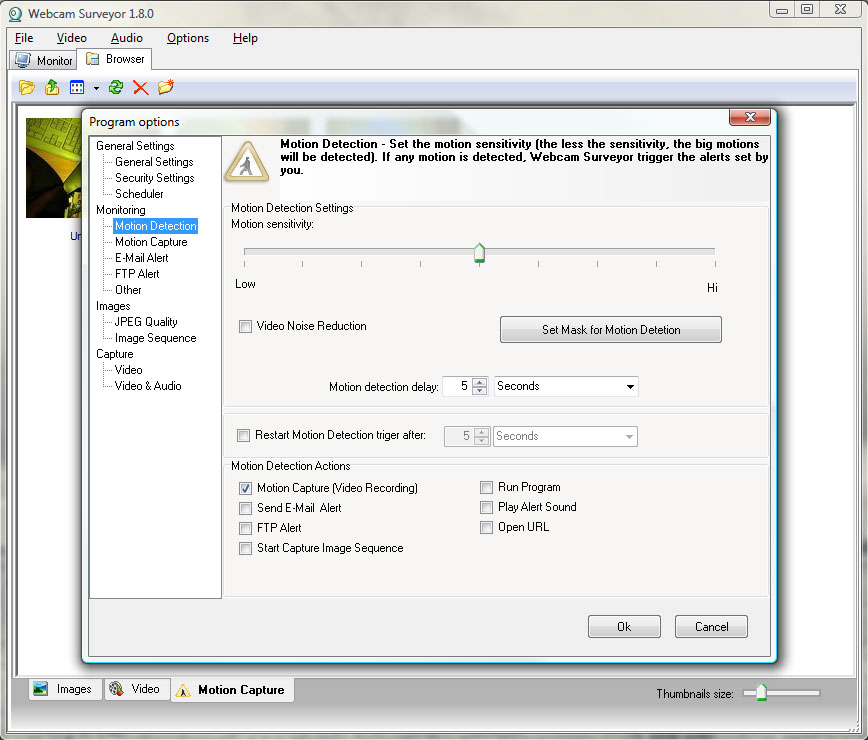Click the Webcam Surveyor app icon
Viewport: 868px width, 740px height.
(15, 14)
